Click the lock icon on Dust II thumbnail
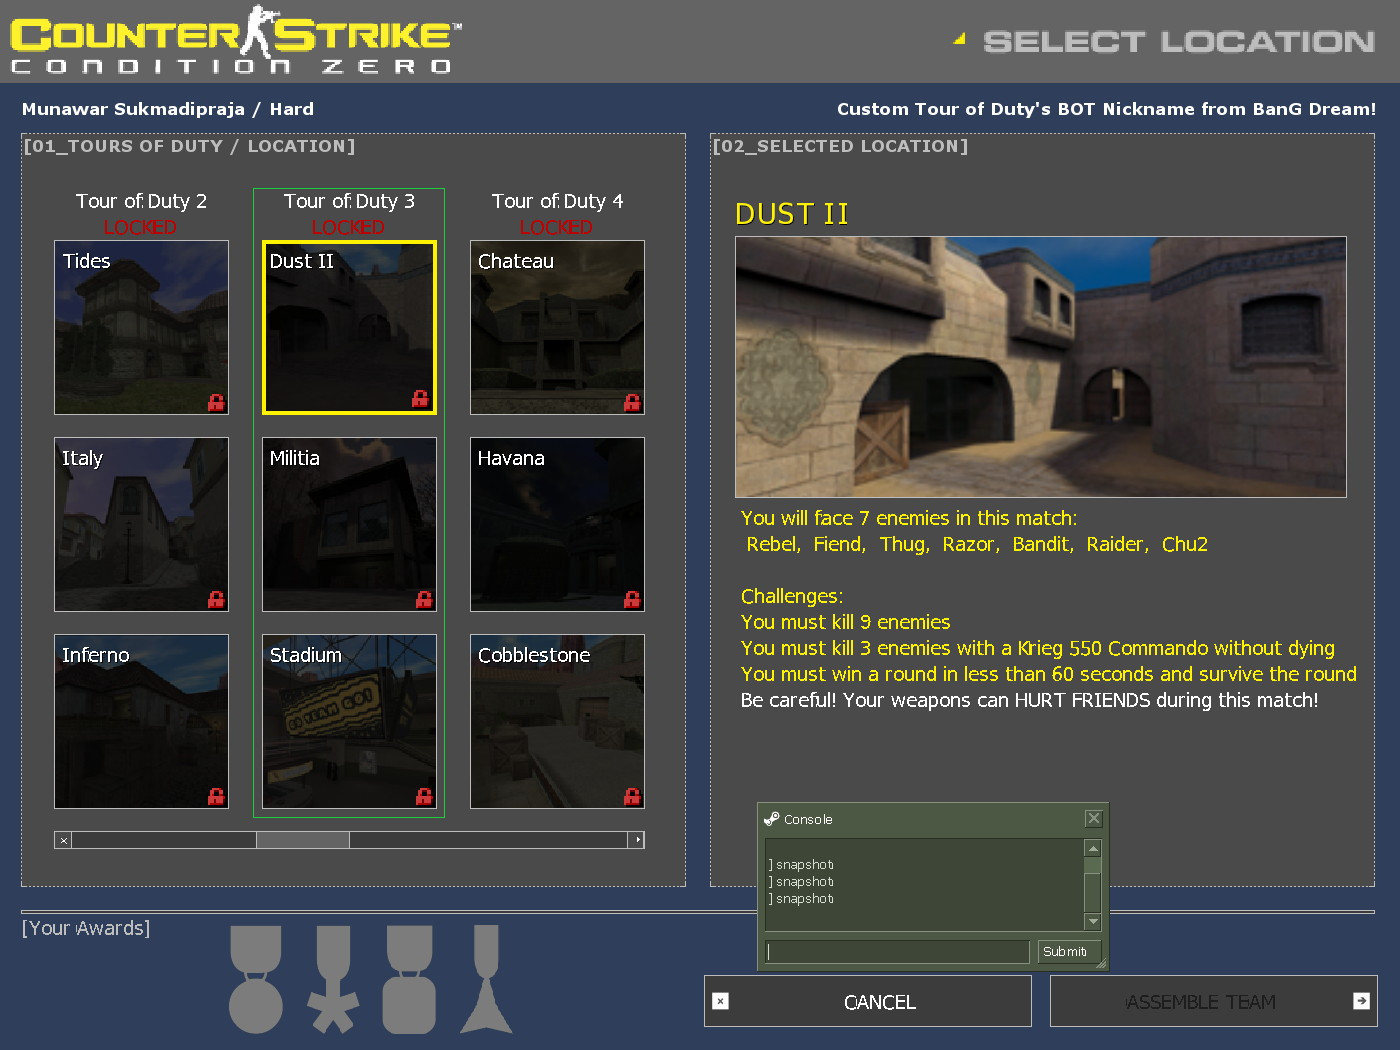The image size is (1400, 1050). [422, 399]
